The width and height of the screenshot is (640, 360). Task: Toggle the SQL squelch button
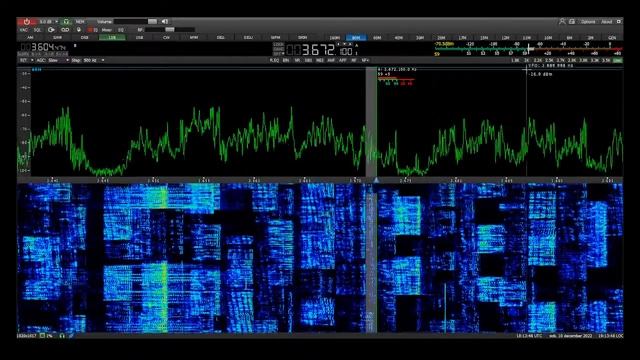[x=37, y=30]
